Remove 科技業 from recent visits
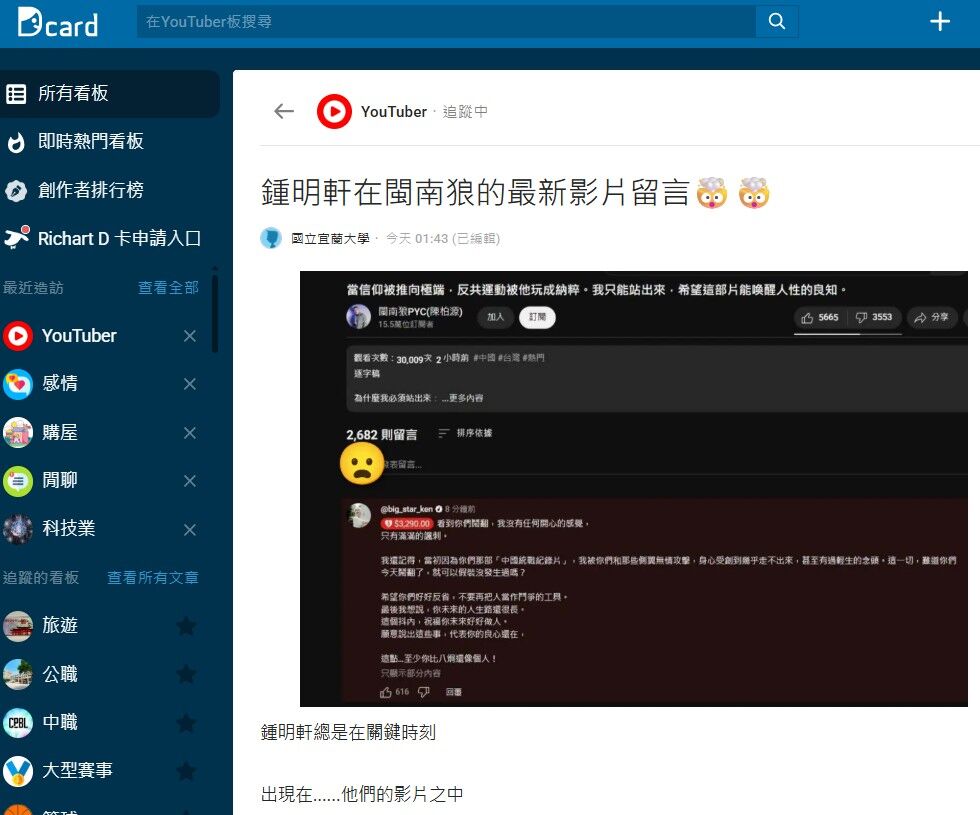This screenshot has width=980, height=815. (190, 529)
